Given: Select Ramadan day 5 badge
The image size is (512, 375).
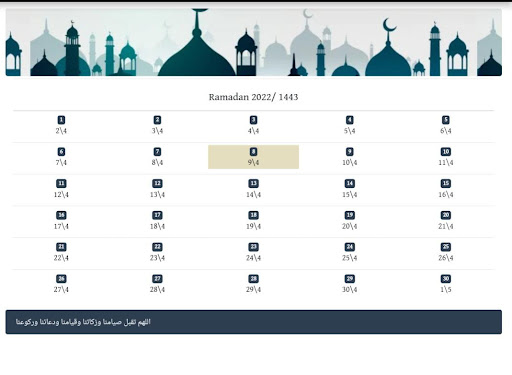Looking at the screenshot, I should pyautogui.click(x=446, y=120).
